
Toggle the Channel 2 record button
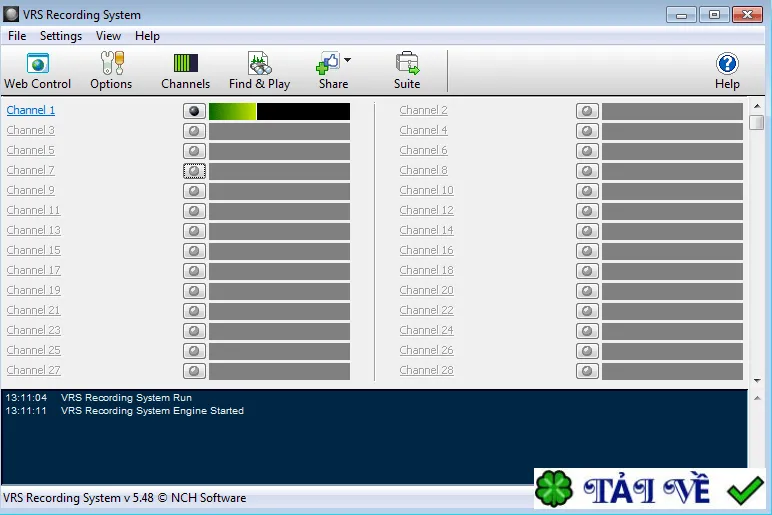point(587,111)
